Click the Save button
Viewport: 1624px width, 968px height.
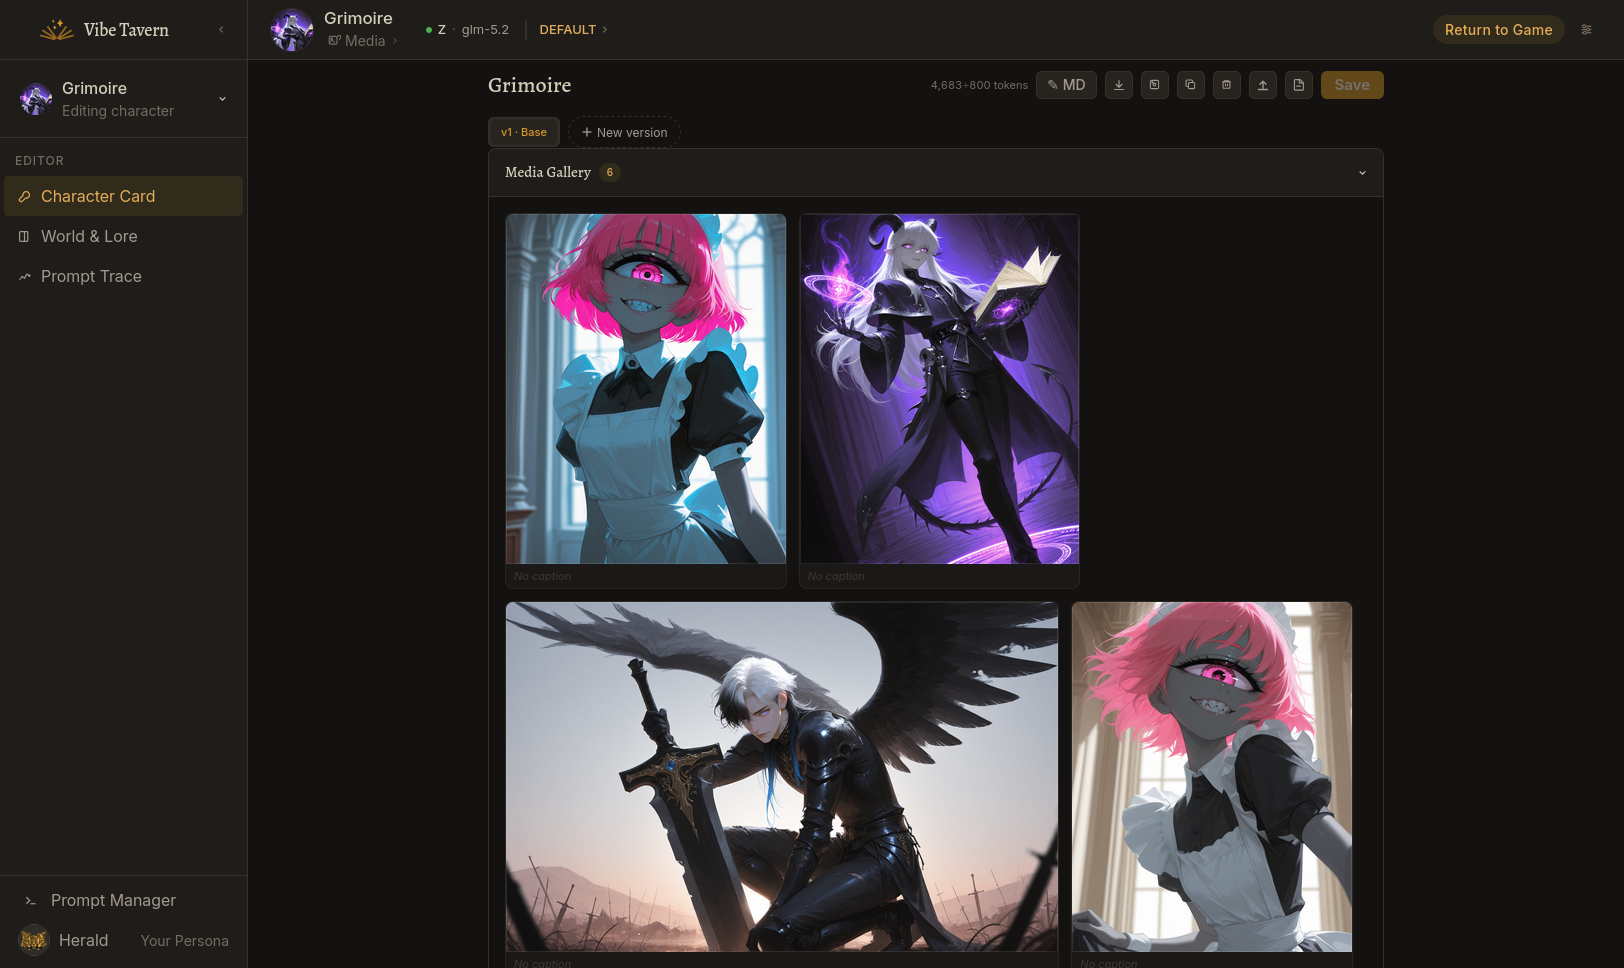[x=1352, y=85]
